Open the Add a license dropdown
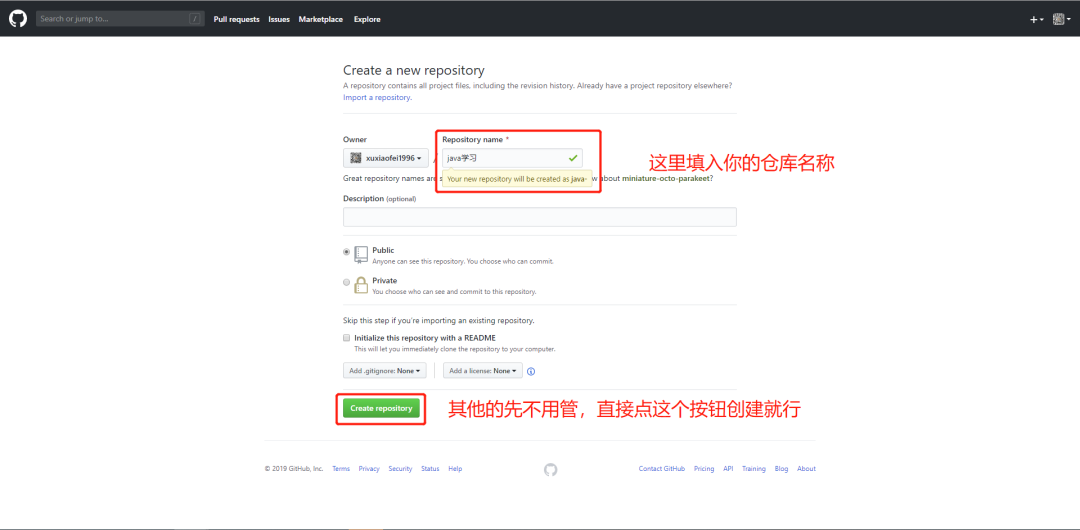Viewport: 1080px width, 530px height. [x=483, y=371]
